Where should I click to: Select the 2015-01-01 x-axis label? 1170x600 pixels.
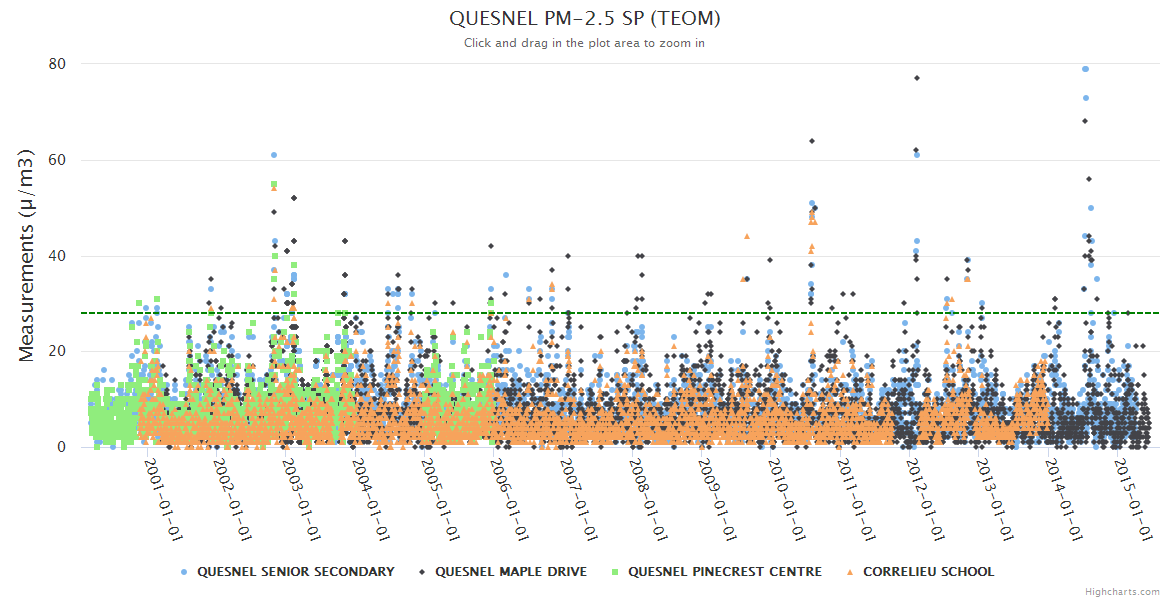1134,498
